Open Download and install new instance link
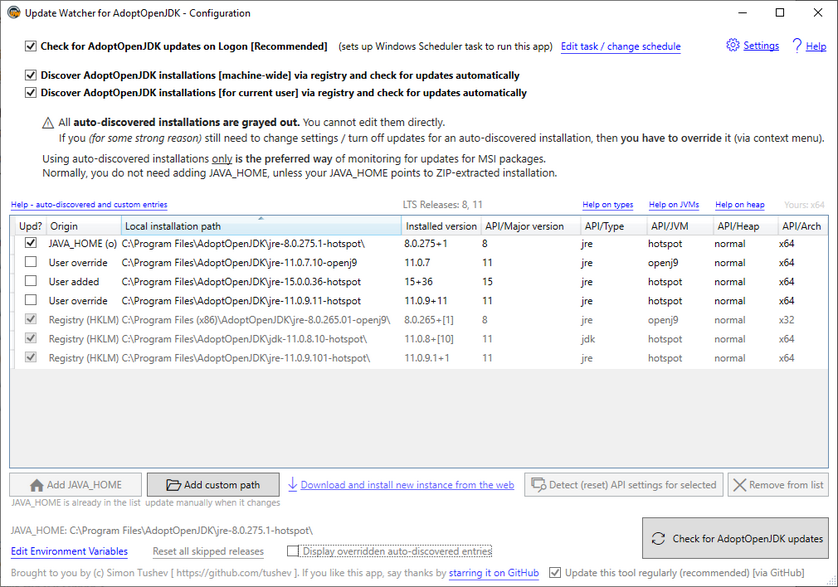The width and height of the screenshot is (838, 587). (x=407, y=485)
